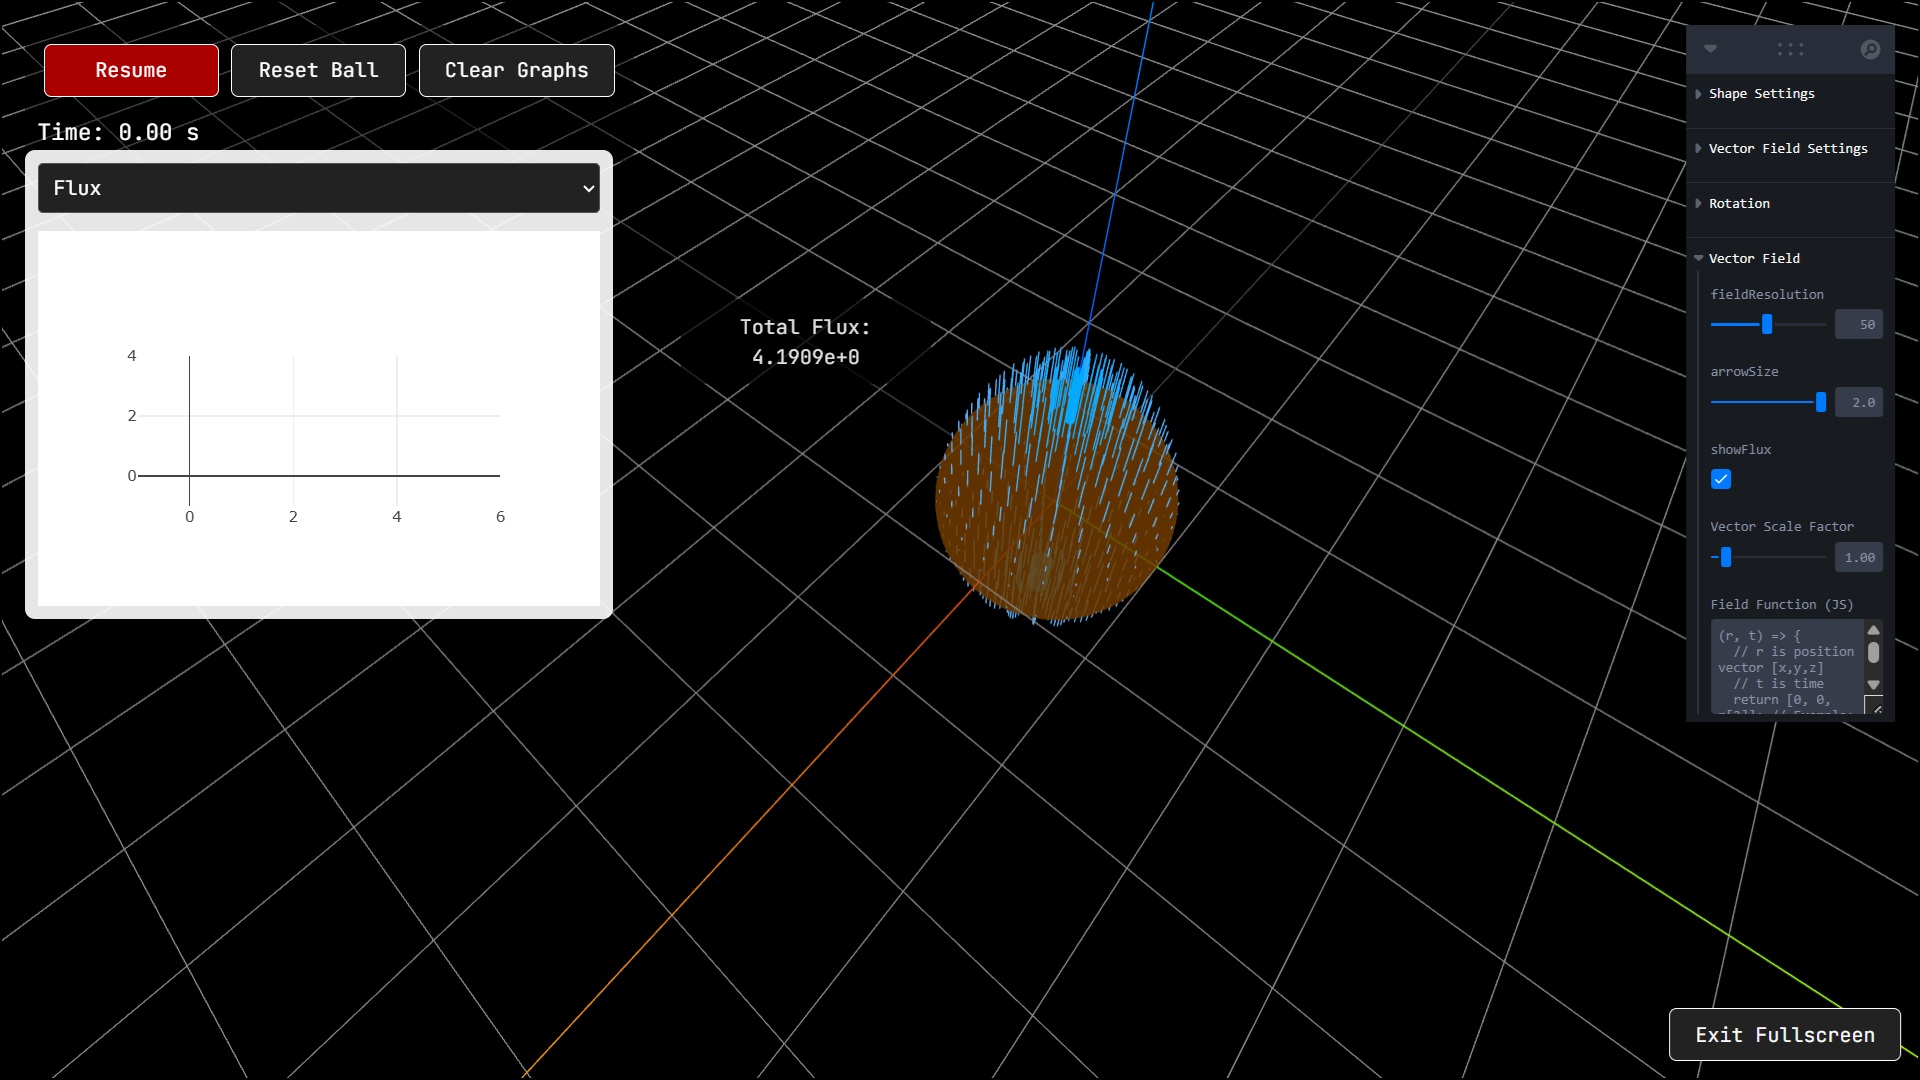The height and width of the screenshot is (1080, 1920).
Task: Click Reset Ball
Action: pos(318,70)
